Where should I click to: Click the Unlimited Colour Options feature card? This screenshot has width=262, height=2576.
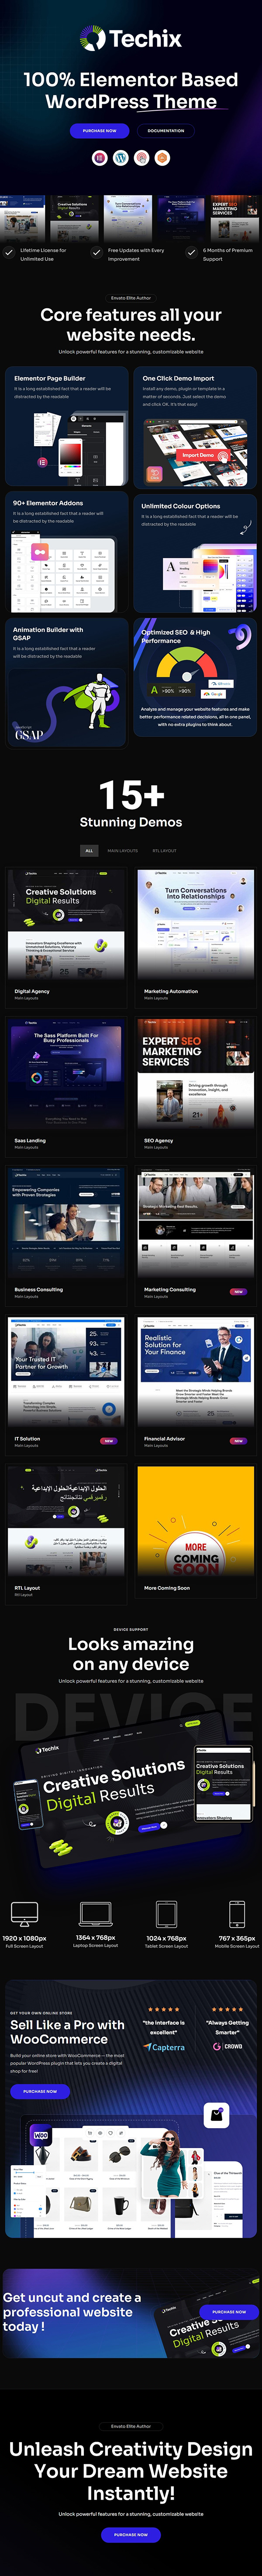point(195,552)
